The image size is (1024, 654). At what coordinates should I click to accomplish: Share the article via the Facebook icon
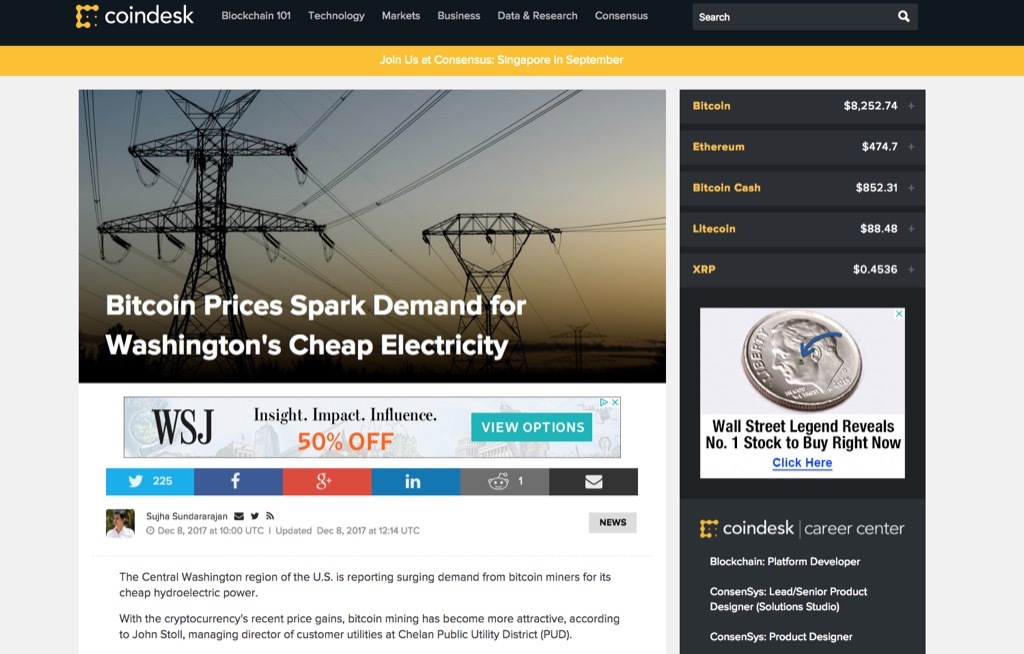[x=237, y=481]
